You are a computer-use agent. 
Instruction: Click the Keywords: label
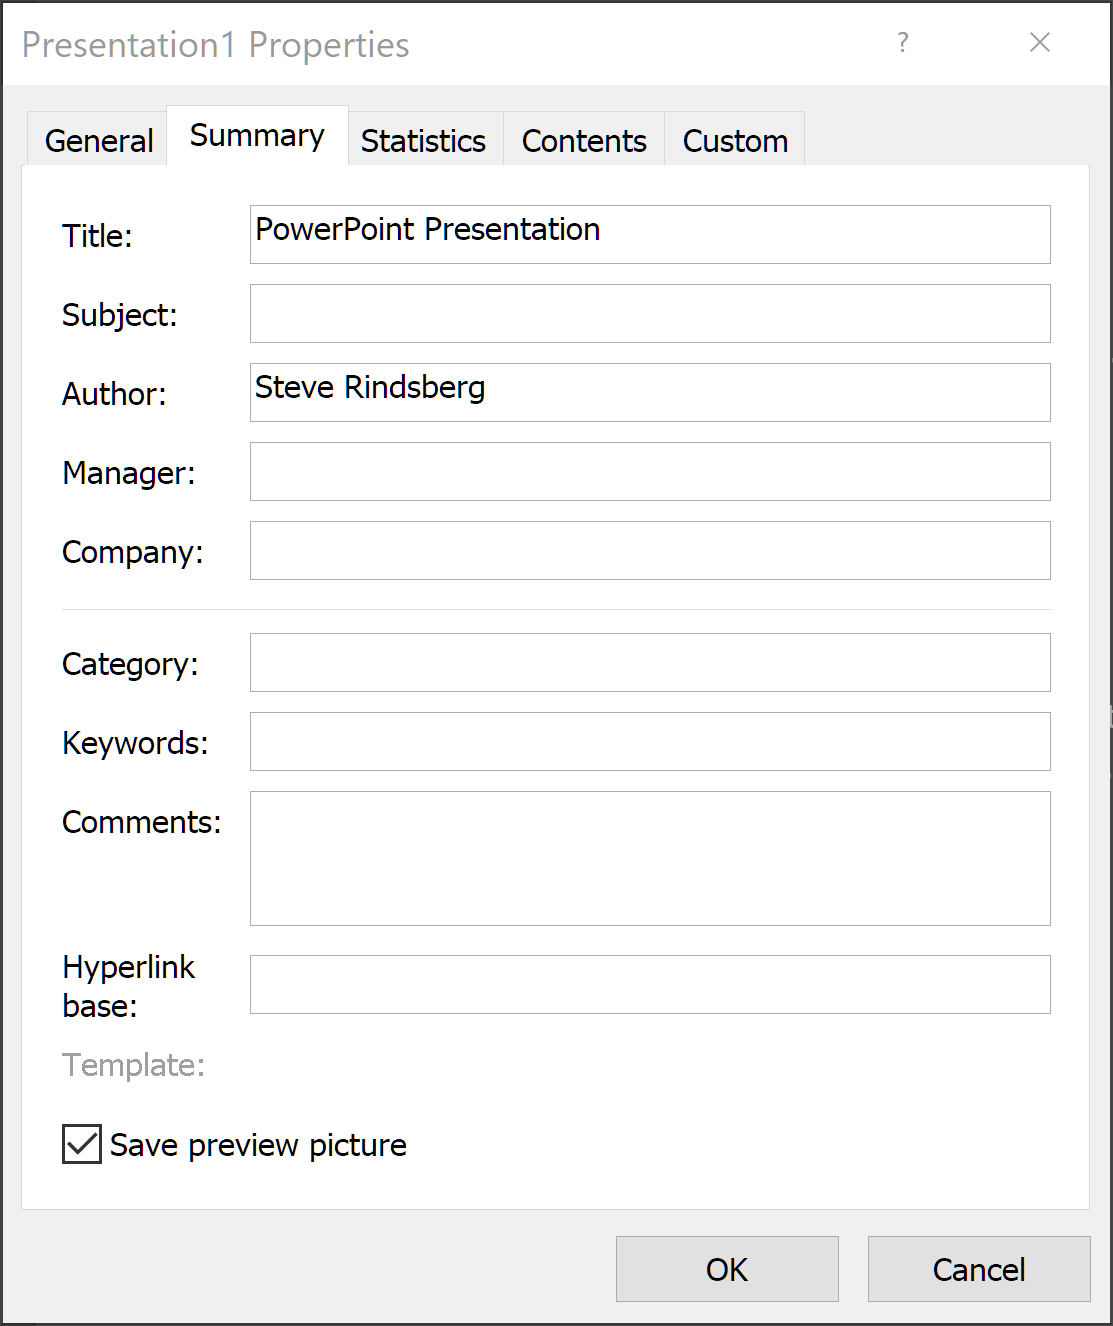(x=135, y=743)
